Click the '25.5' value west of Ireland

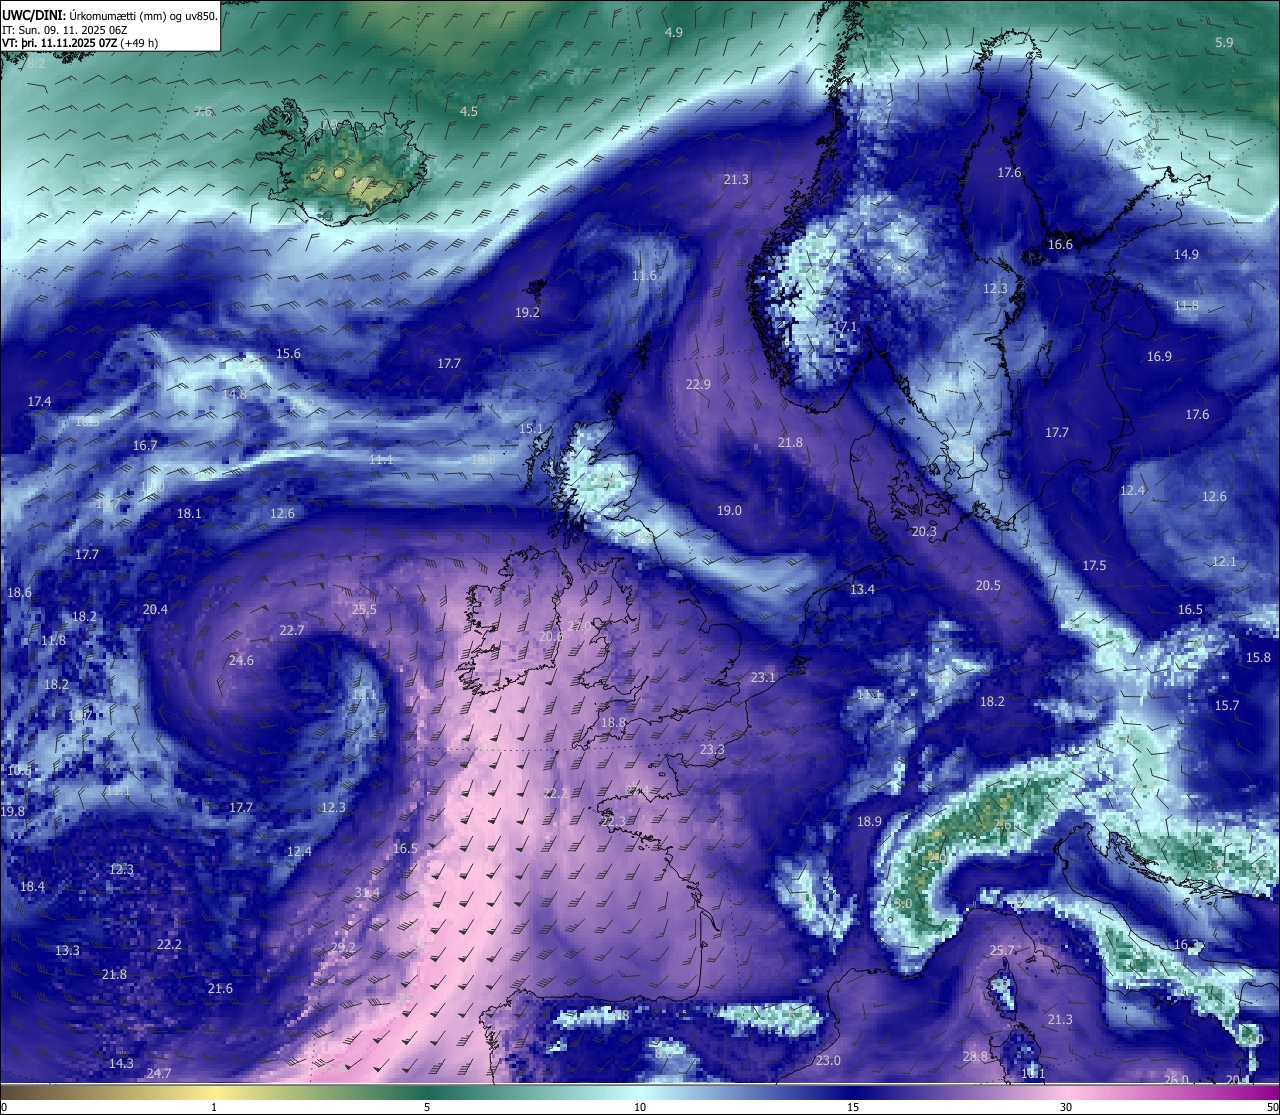(364, 609)
